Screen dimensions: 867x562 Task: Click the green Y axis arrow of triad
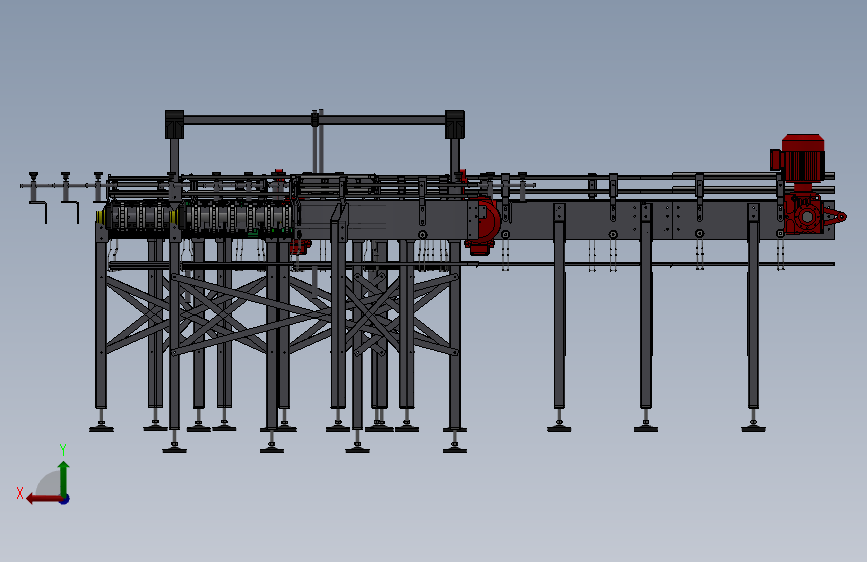tap(64, 478)
